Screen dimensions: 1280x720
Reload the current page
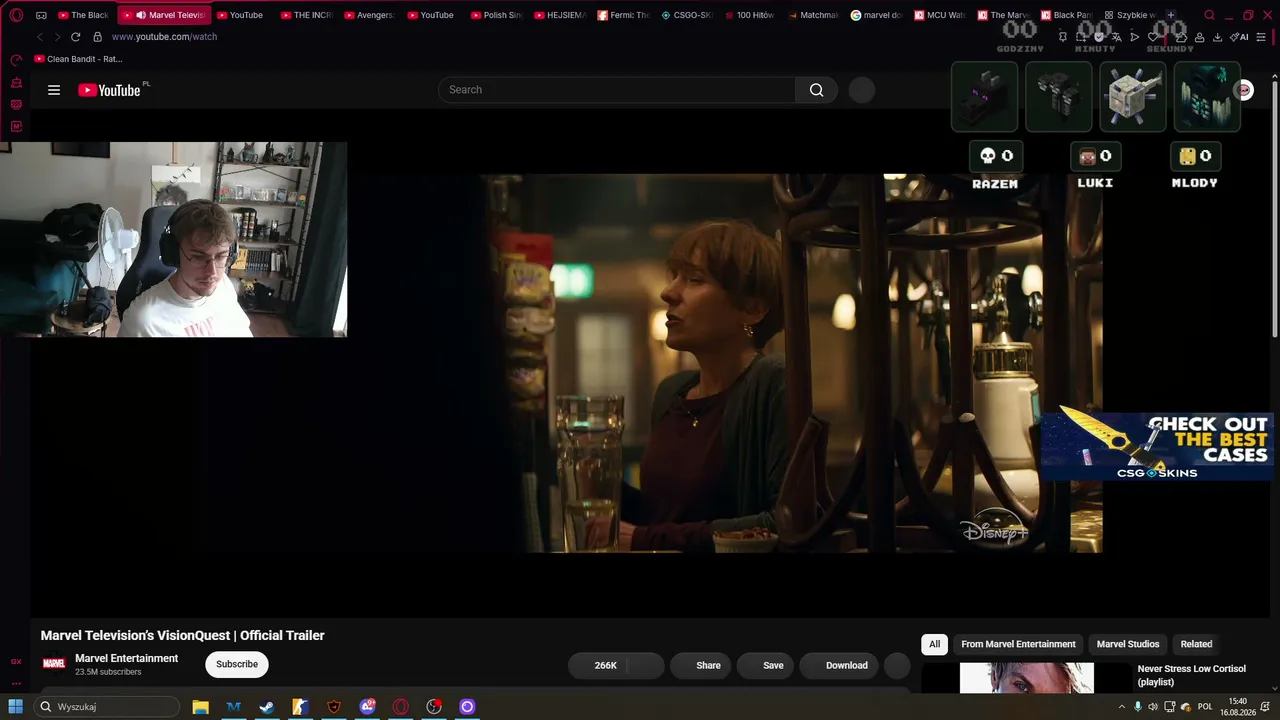click(75, 37)
